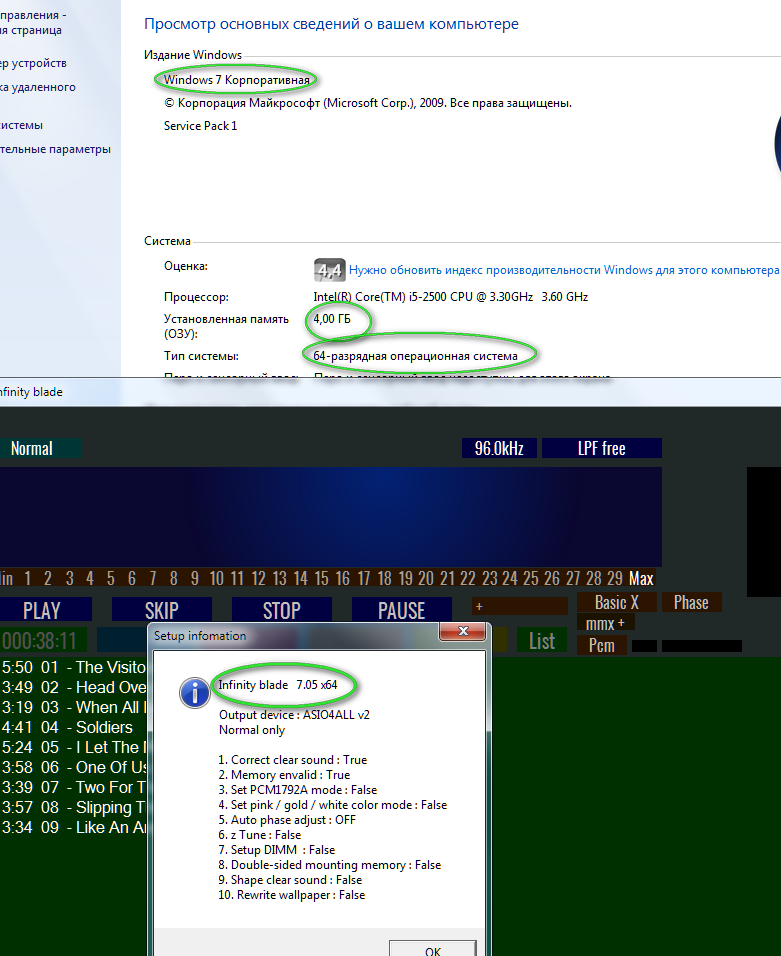
Task: Click OK in the Setup infomation dialog
Action: point(433,950)
